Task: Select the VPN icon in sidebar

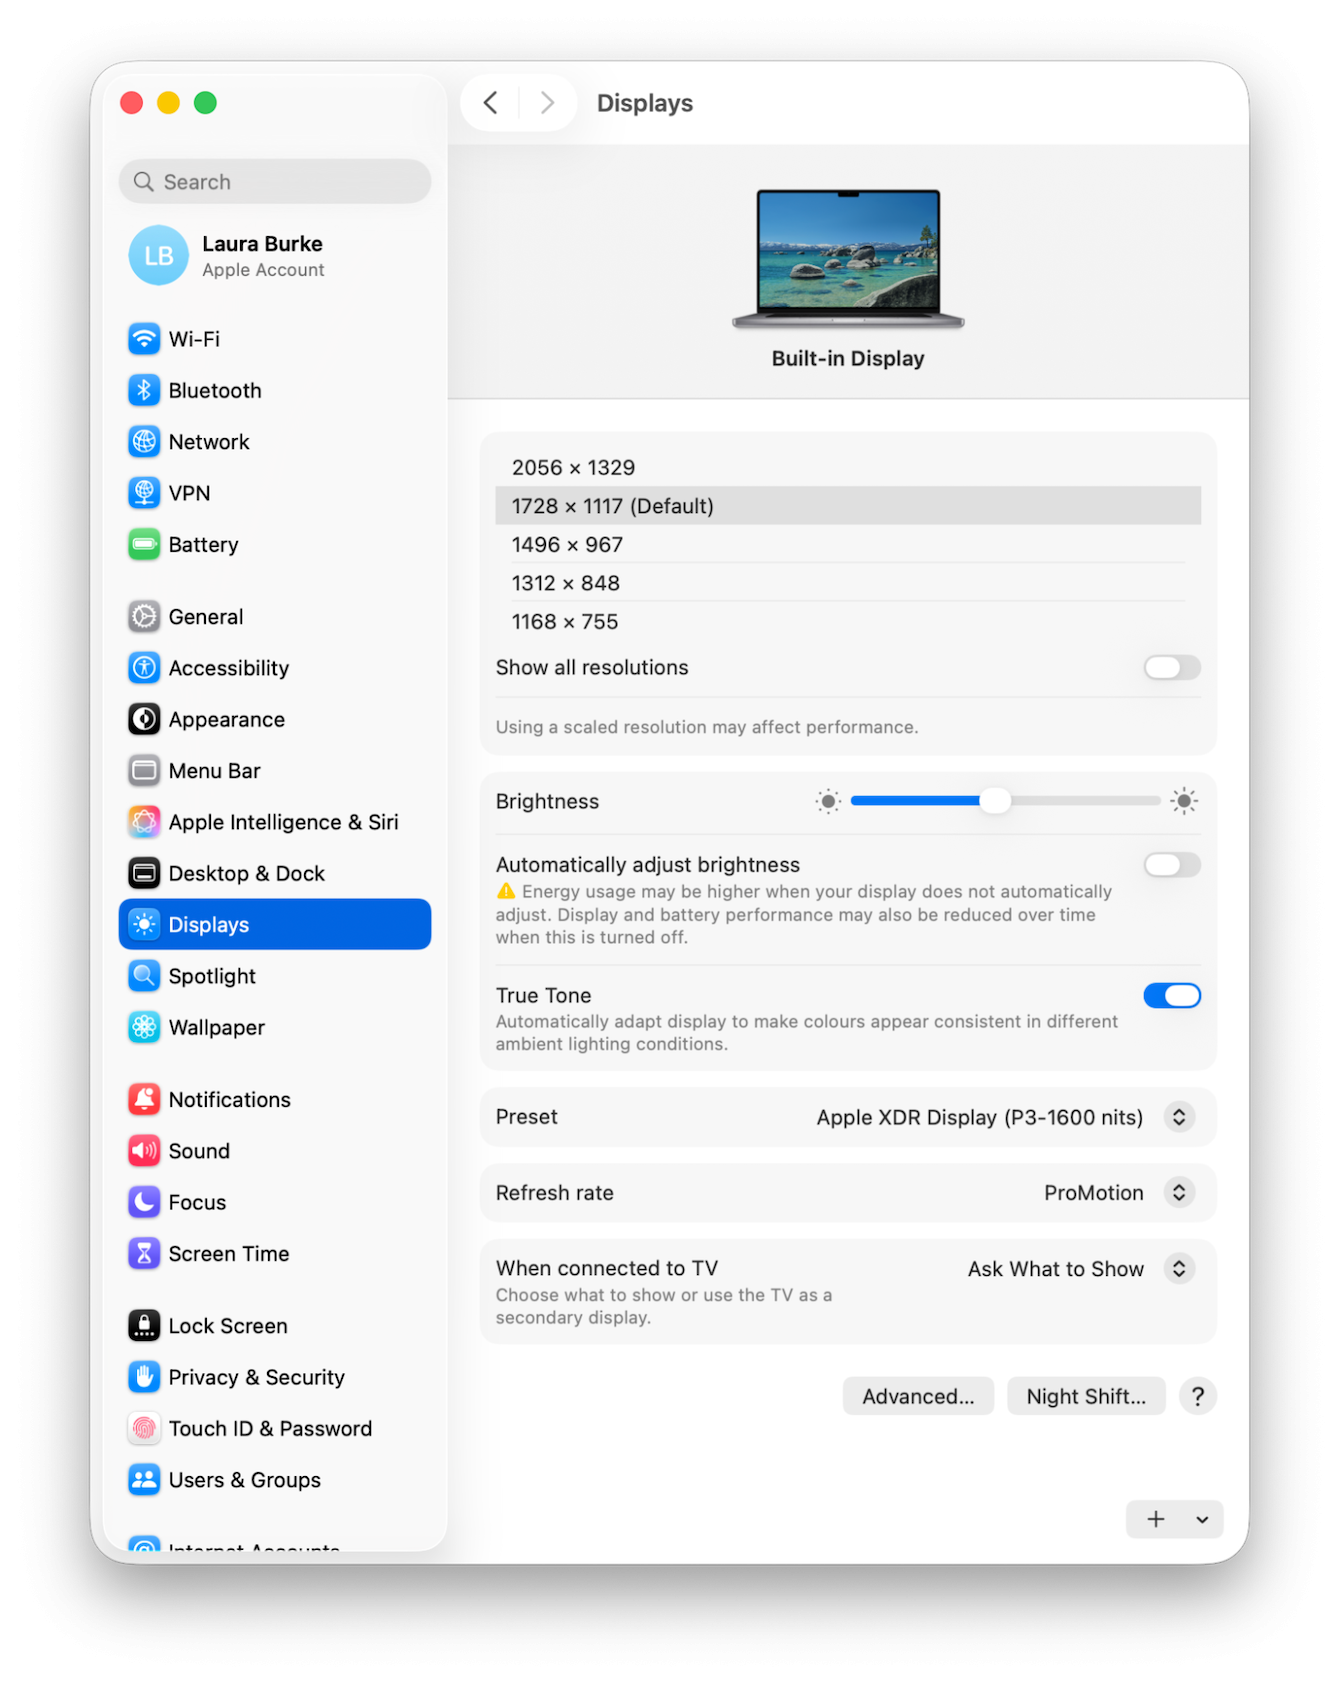Action: [x=144, y=493]
